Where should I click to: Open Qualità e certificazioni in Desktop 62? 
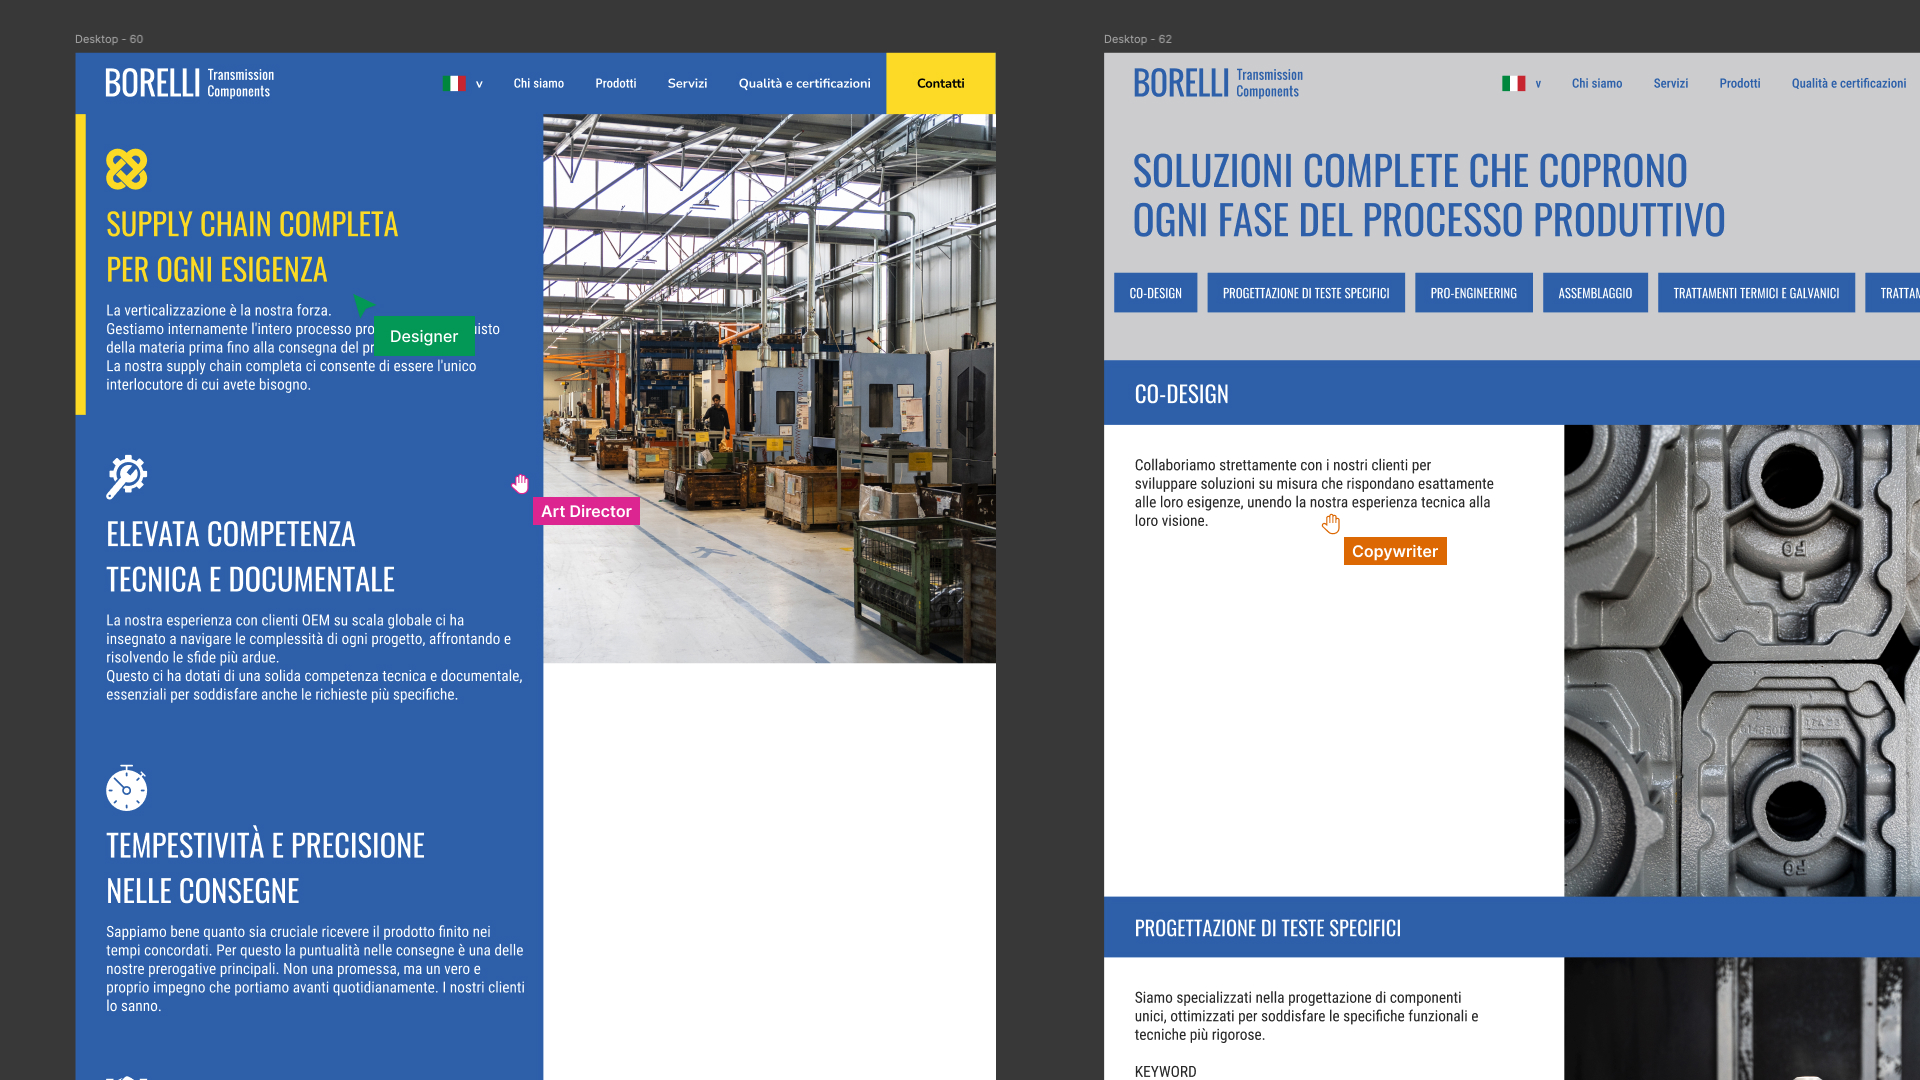click(1849, 84)
